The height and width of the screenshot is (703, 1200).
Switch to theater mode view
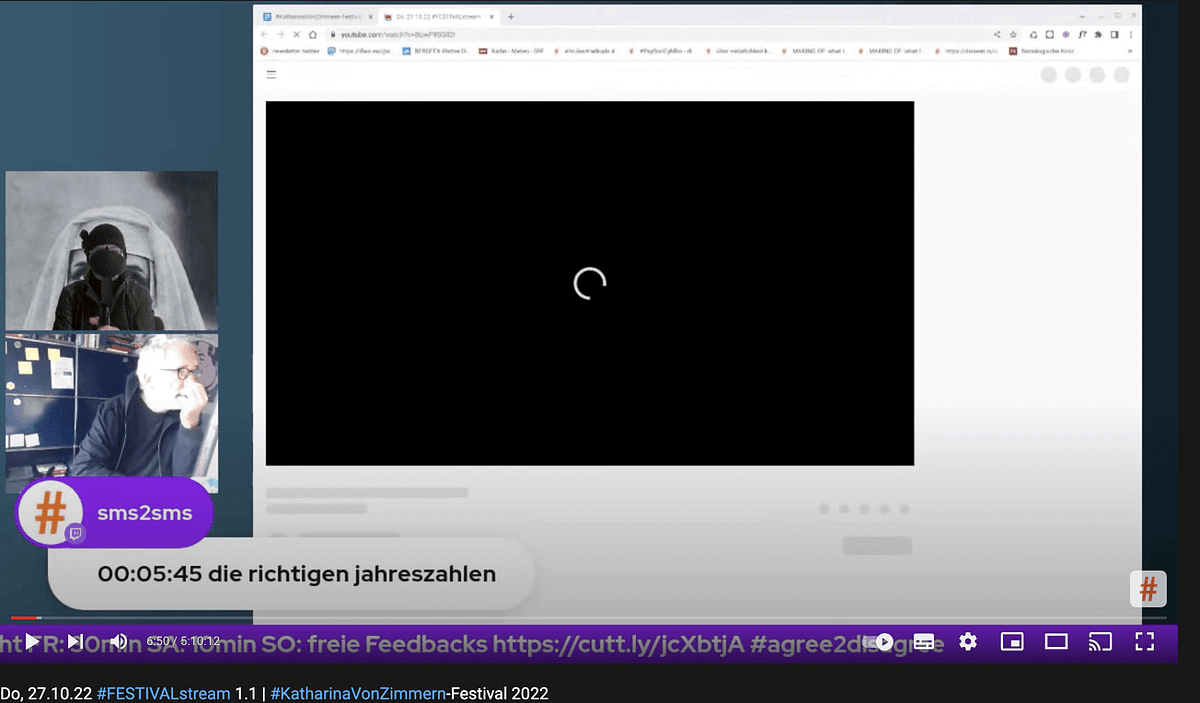click(x=1056, y=642)
